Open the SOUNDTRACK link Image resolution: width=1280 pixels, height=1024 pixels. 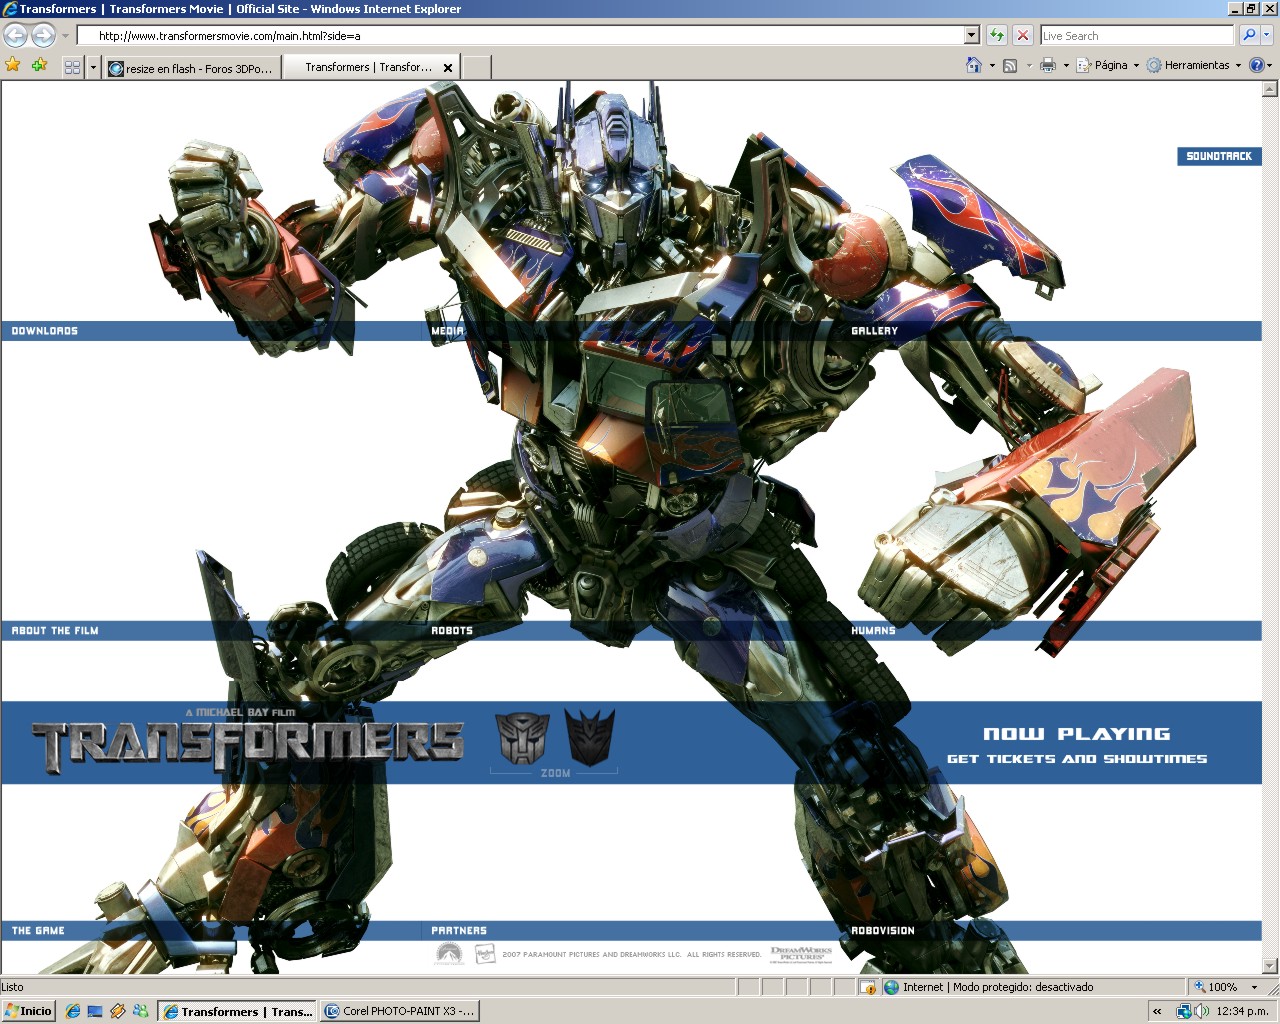[1219, 156]
